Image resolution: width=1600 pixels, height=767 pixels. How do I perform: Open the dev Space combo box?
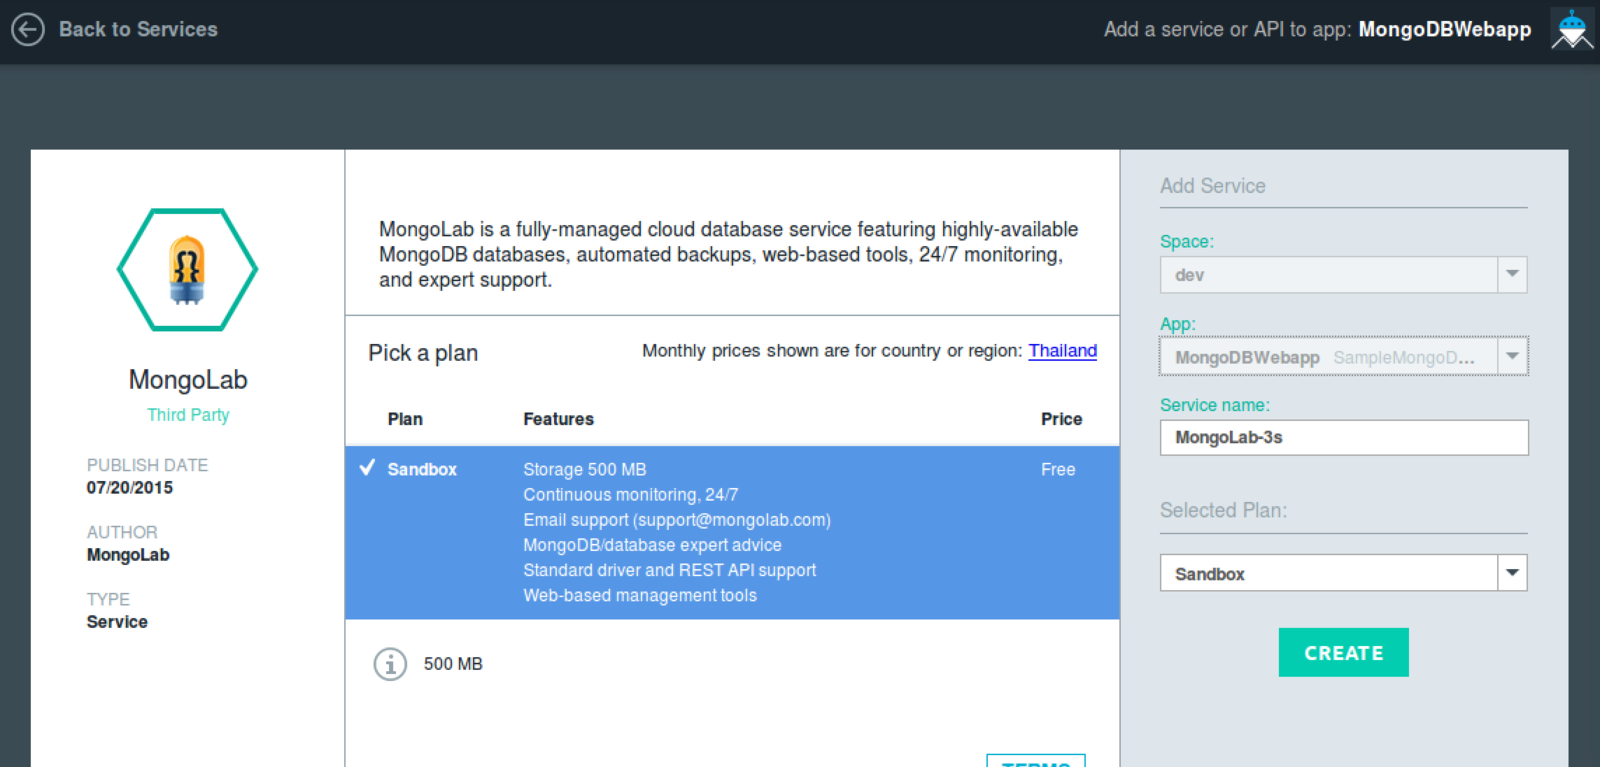(x=1343, y=274)
